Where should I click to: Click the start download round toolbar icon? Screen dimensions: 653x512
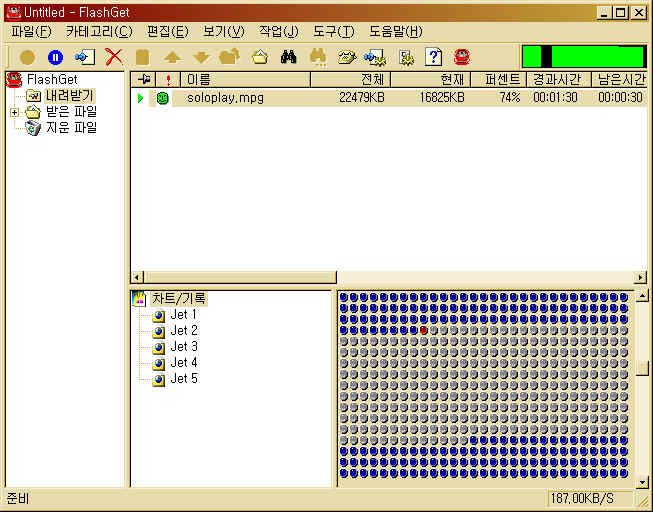pos(27,57)
